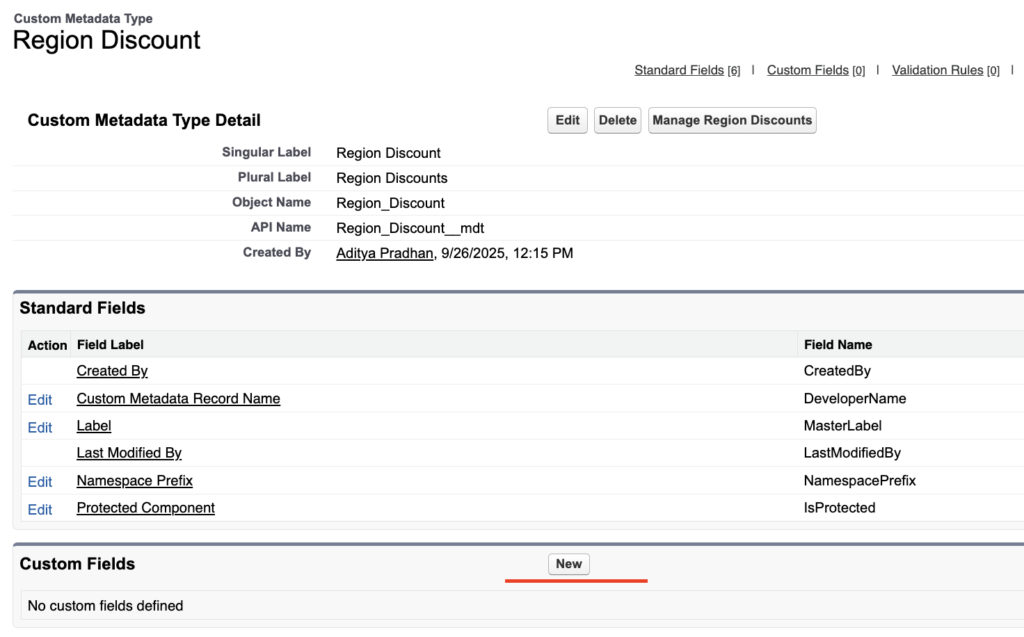Jump to the Custom Fields [0] link

pyautogui.click(x=815, y=70)
